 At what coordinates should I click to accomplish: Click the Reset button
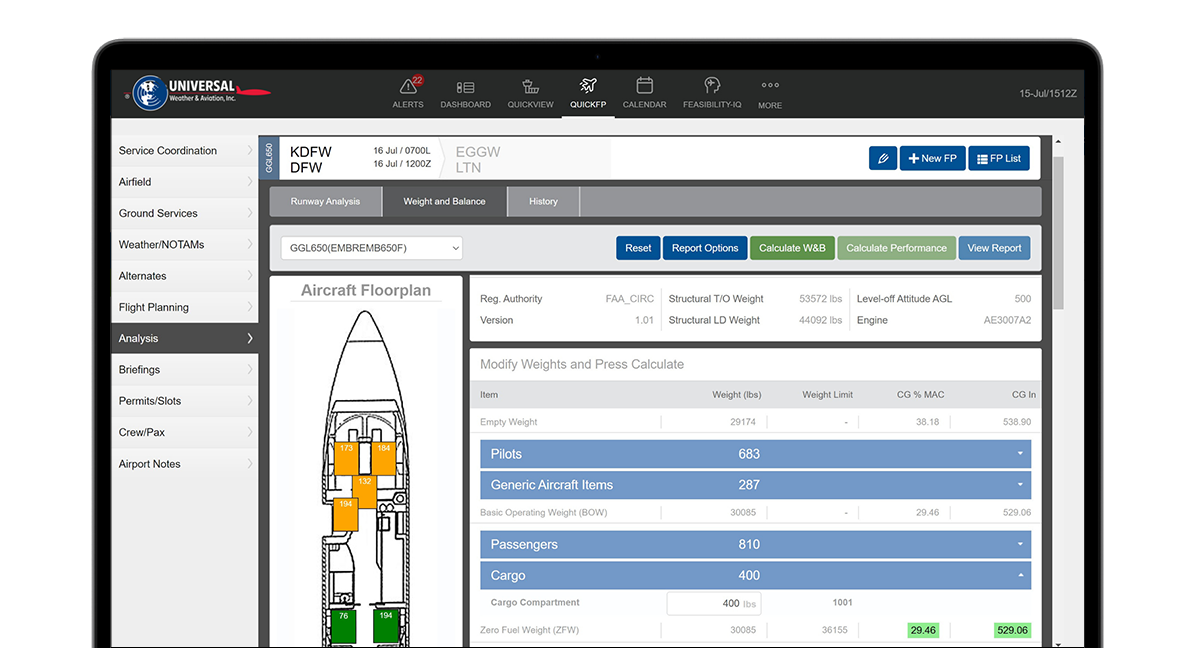tap(638, 248)
